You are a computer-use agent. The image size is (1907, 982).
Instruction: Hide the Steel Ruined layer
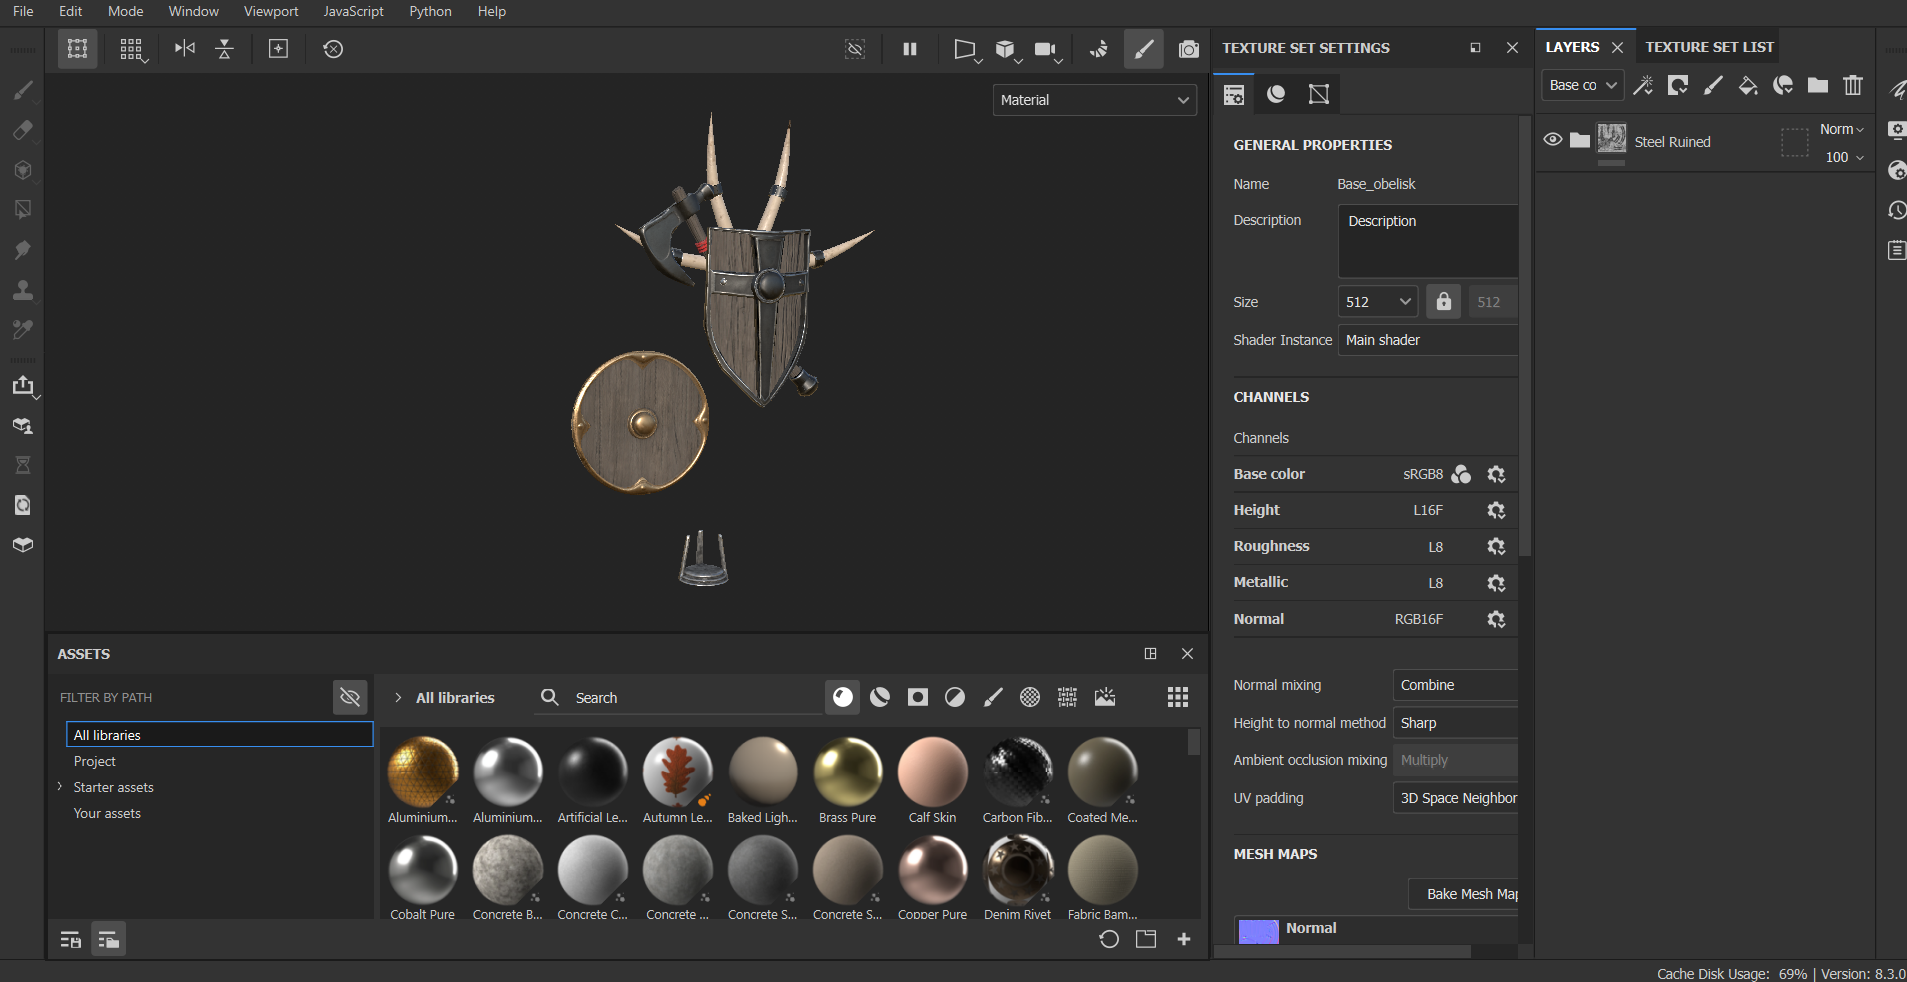click(1552, 140)
